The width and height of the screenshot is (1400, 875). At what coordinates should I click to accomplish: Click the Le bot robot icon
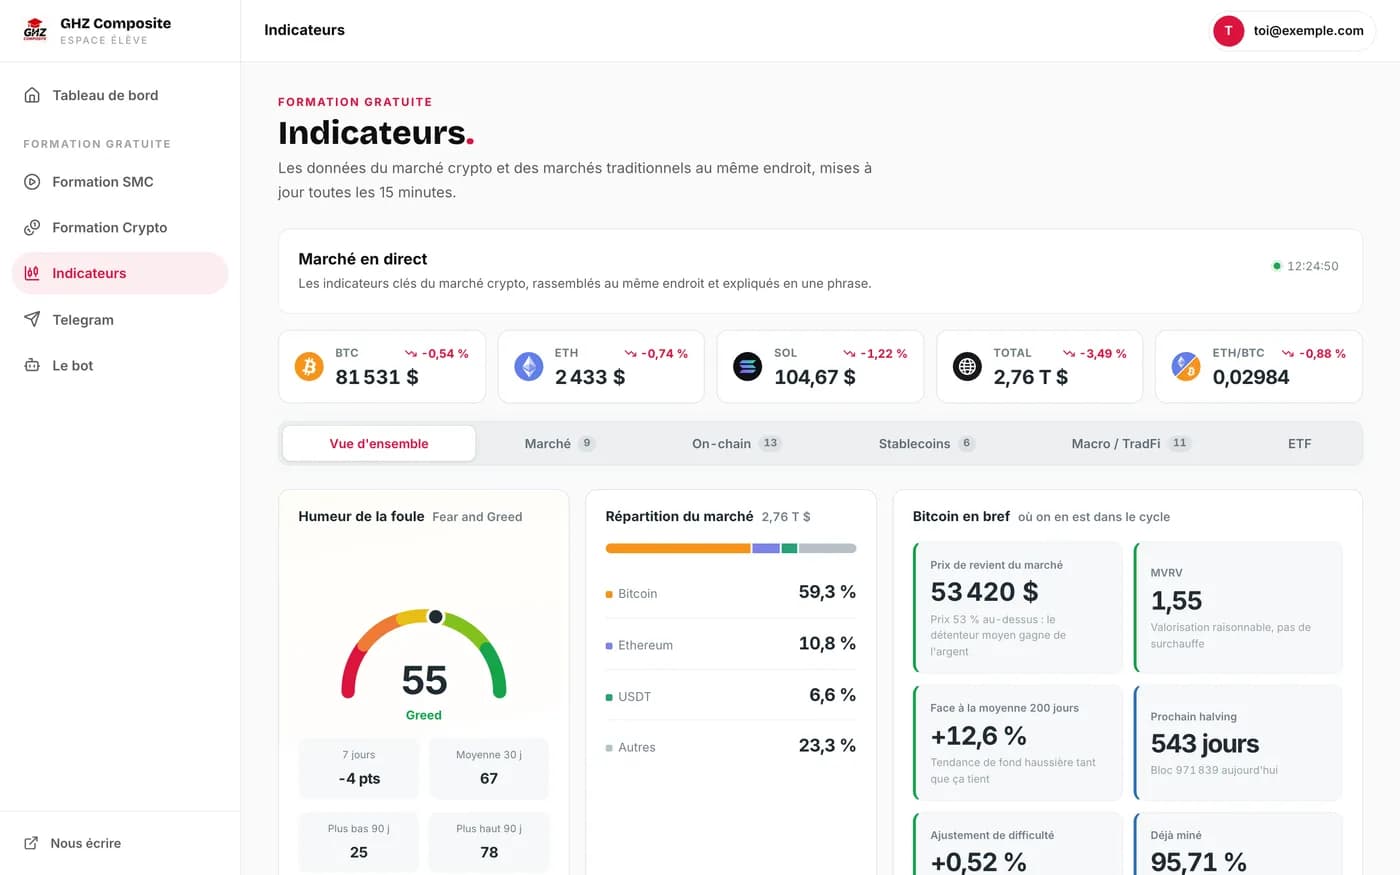(32, 366)
